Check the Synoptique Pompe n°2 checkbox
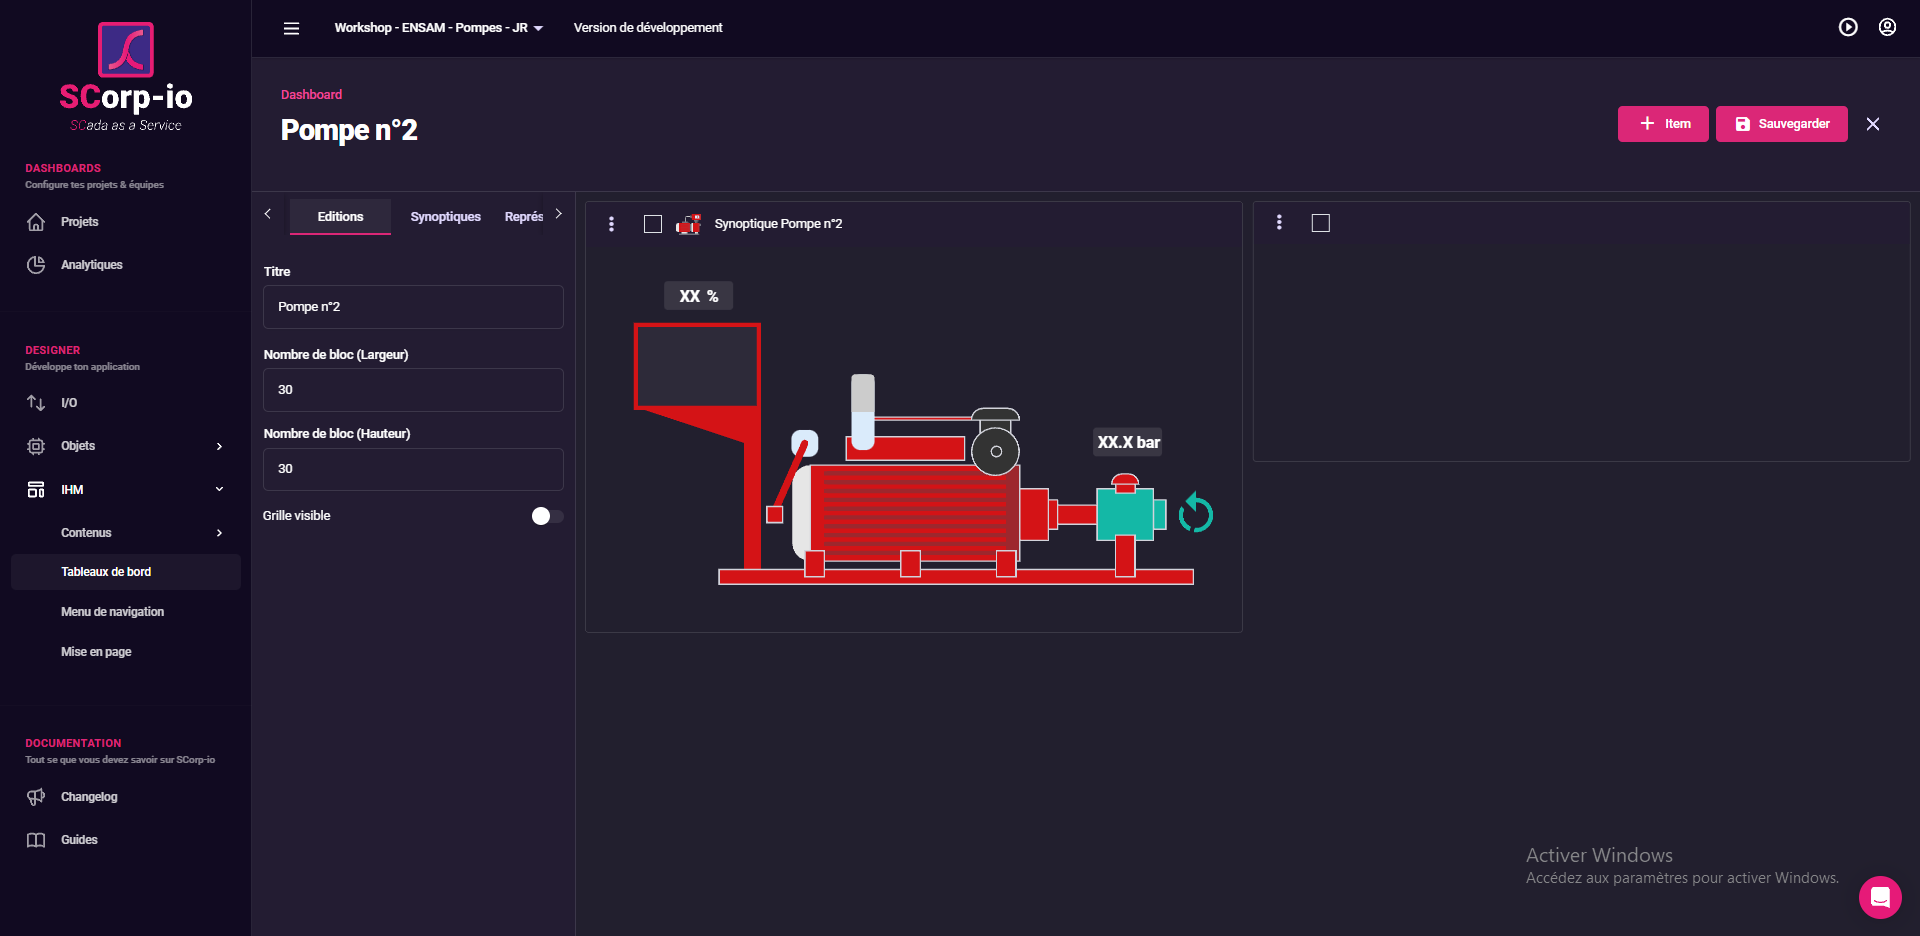The image size is (1920, 936). [653, 224]
